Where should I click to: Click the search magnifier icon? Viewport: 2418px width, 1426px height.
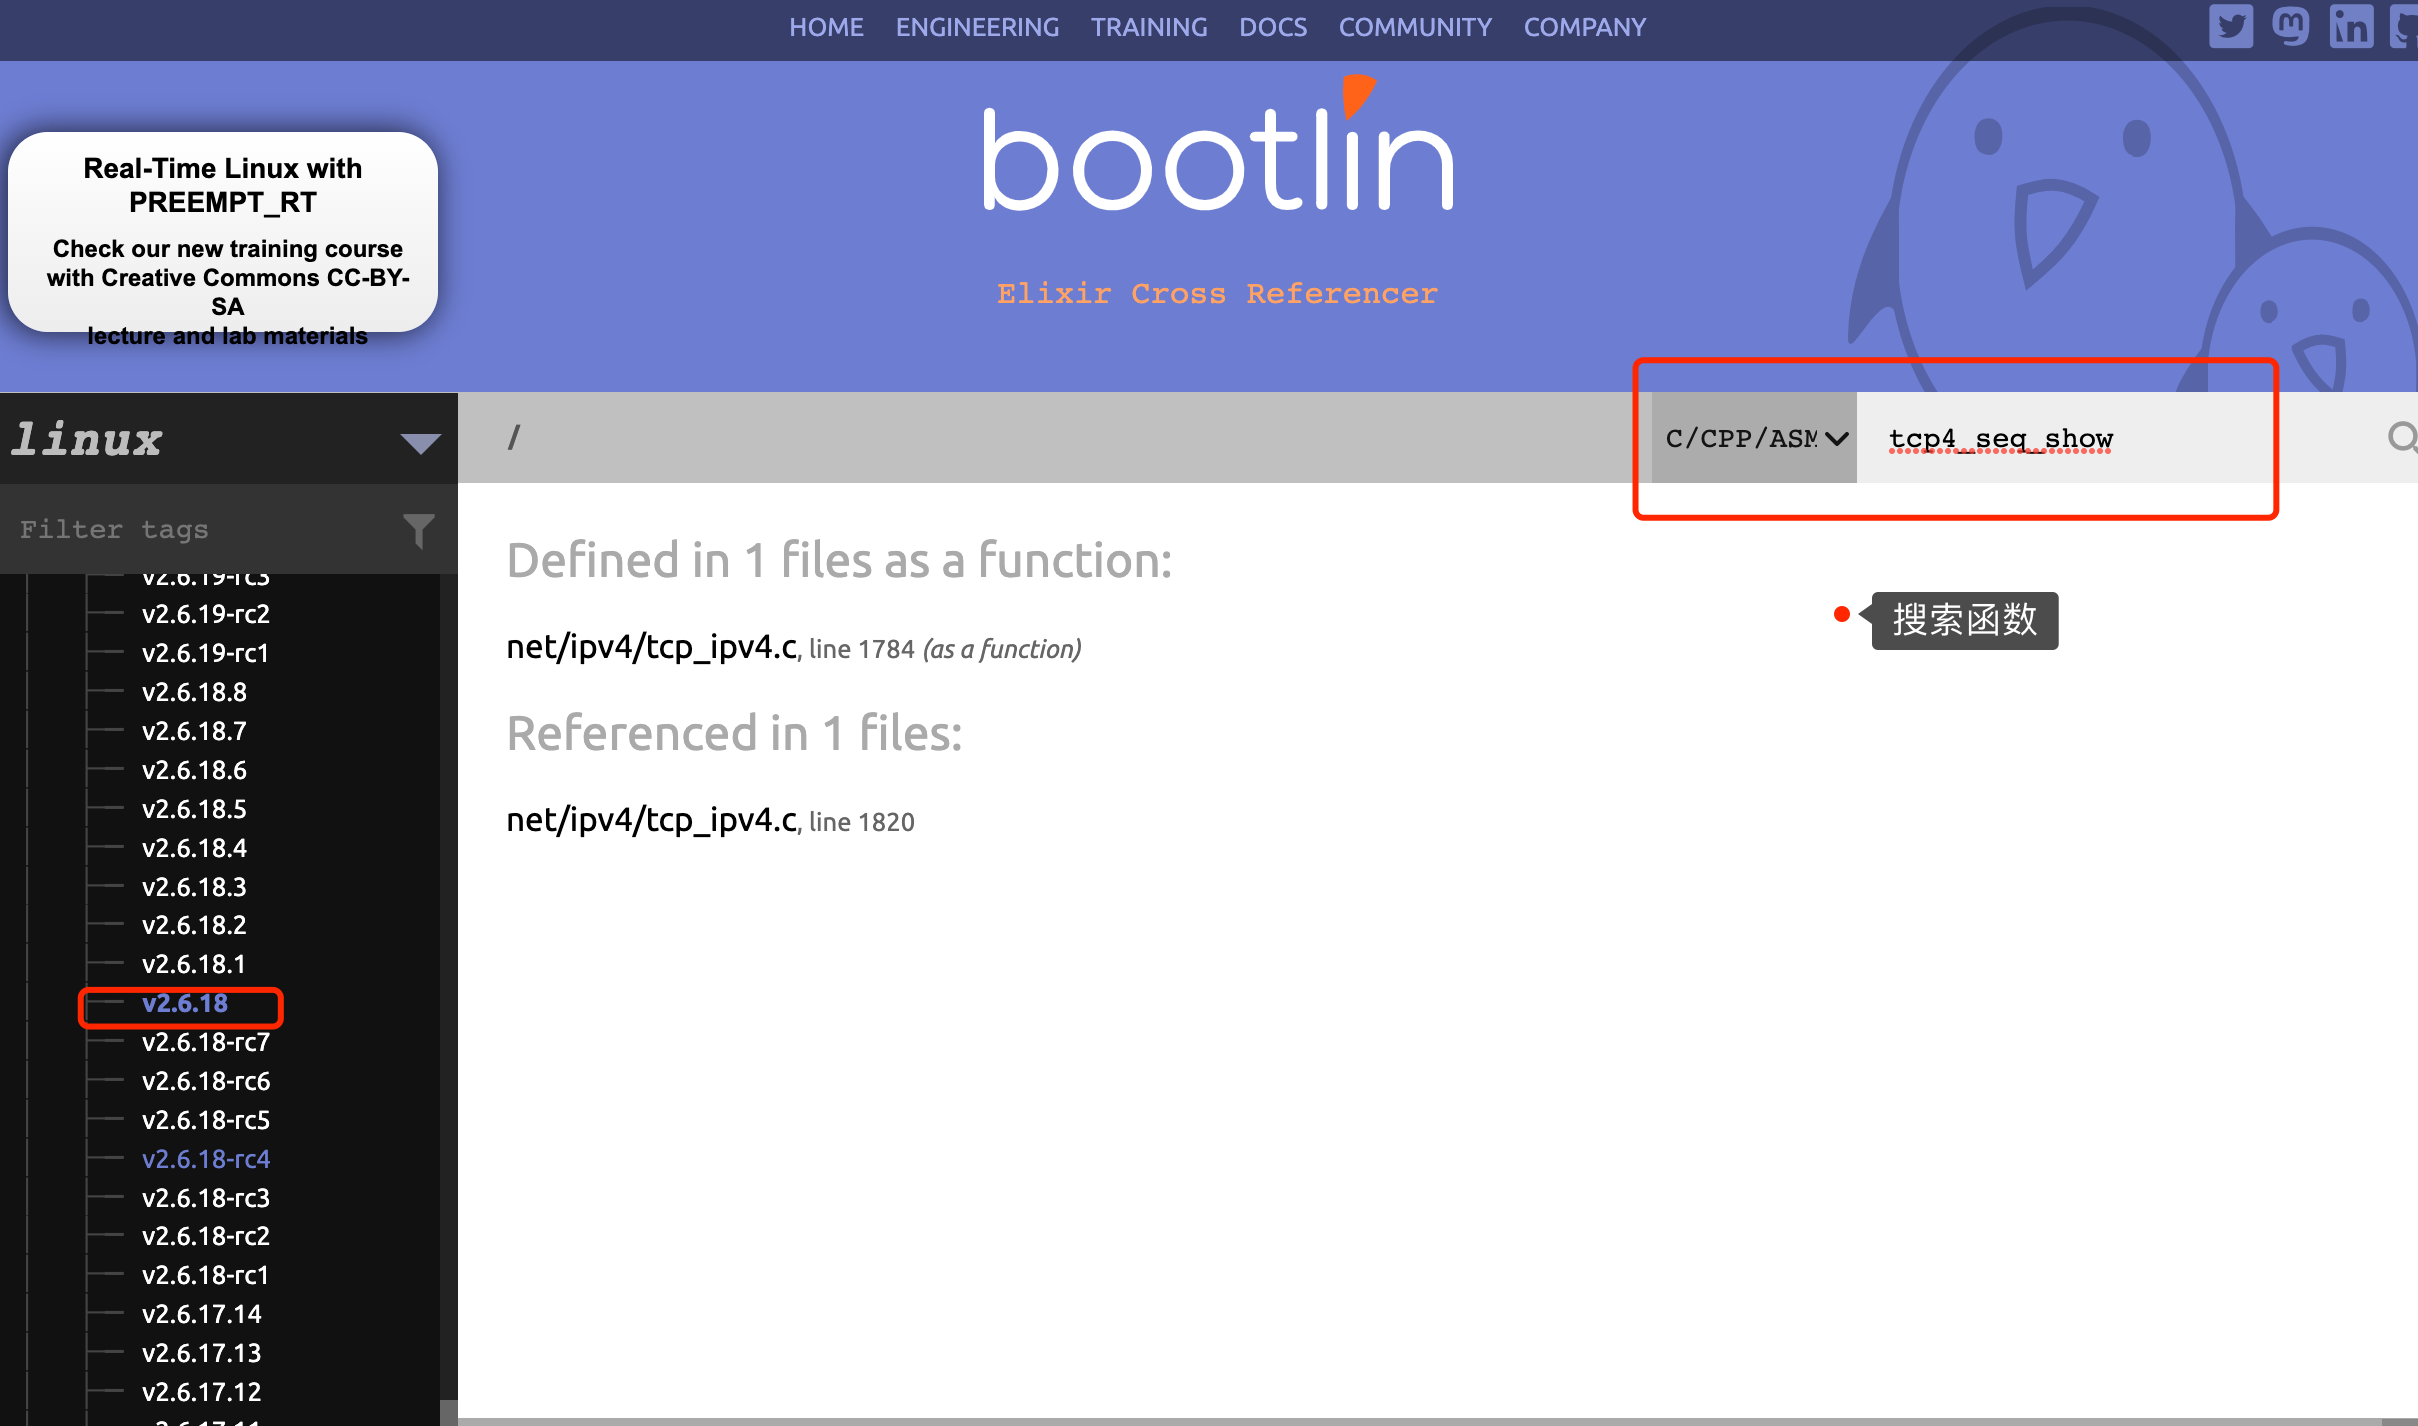coord(2400,437)
